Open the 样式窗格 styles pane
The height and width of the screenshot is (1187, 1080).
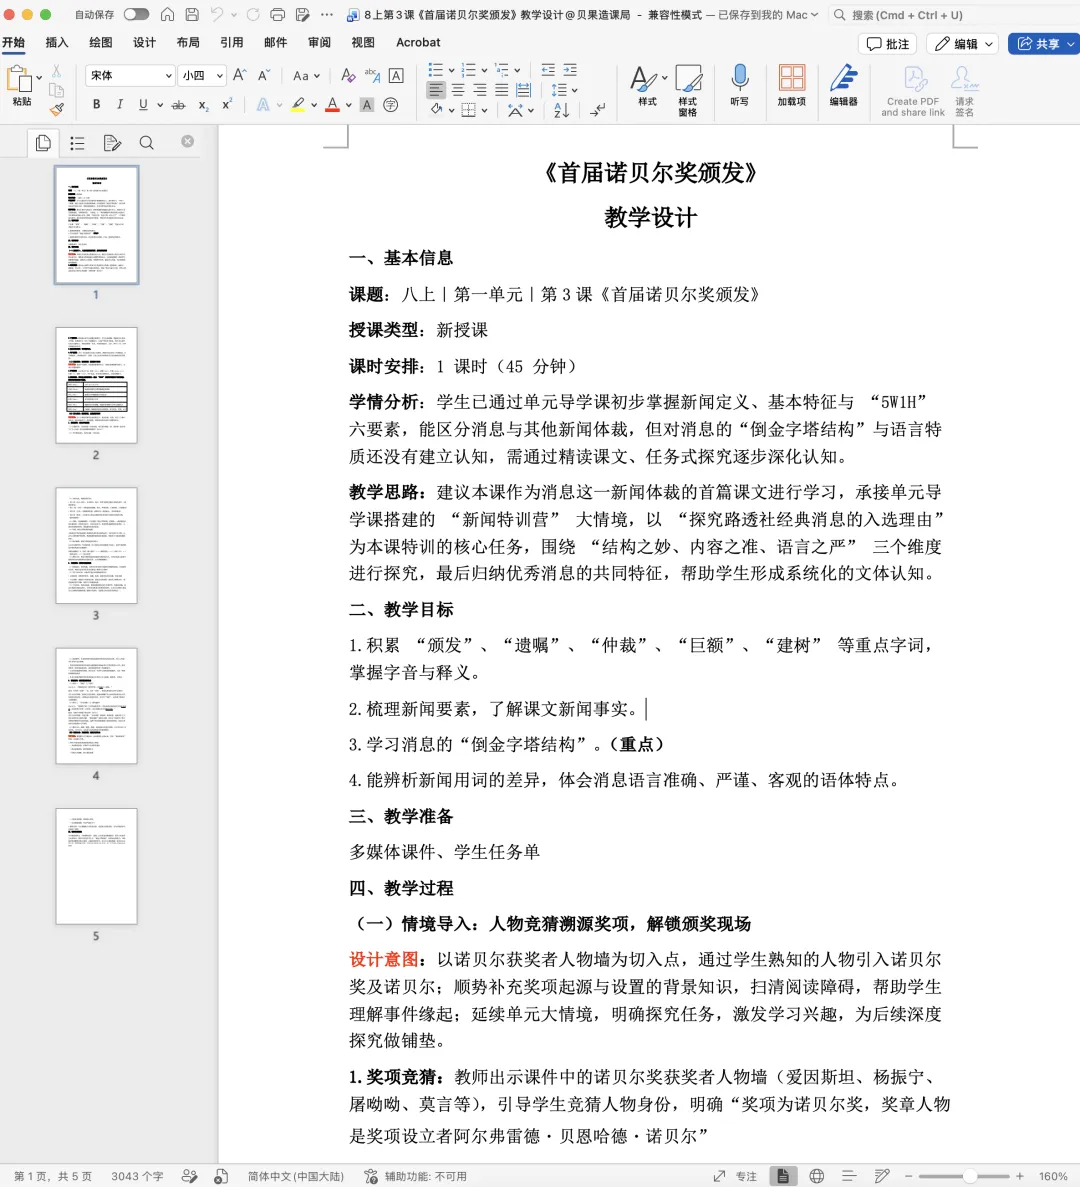(x=687, y=89)
